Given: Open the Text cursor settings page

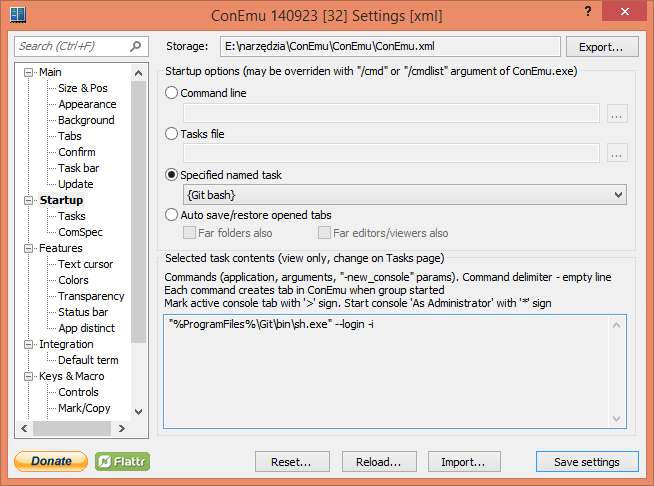Looking at the screenshot, I should (x=86, y=264).
